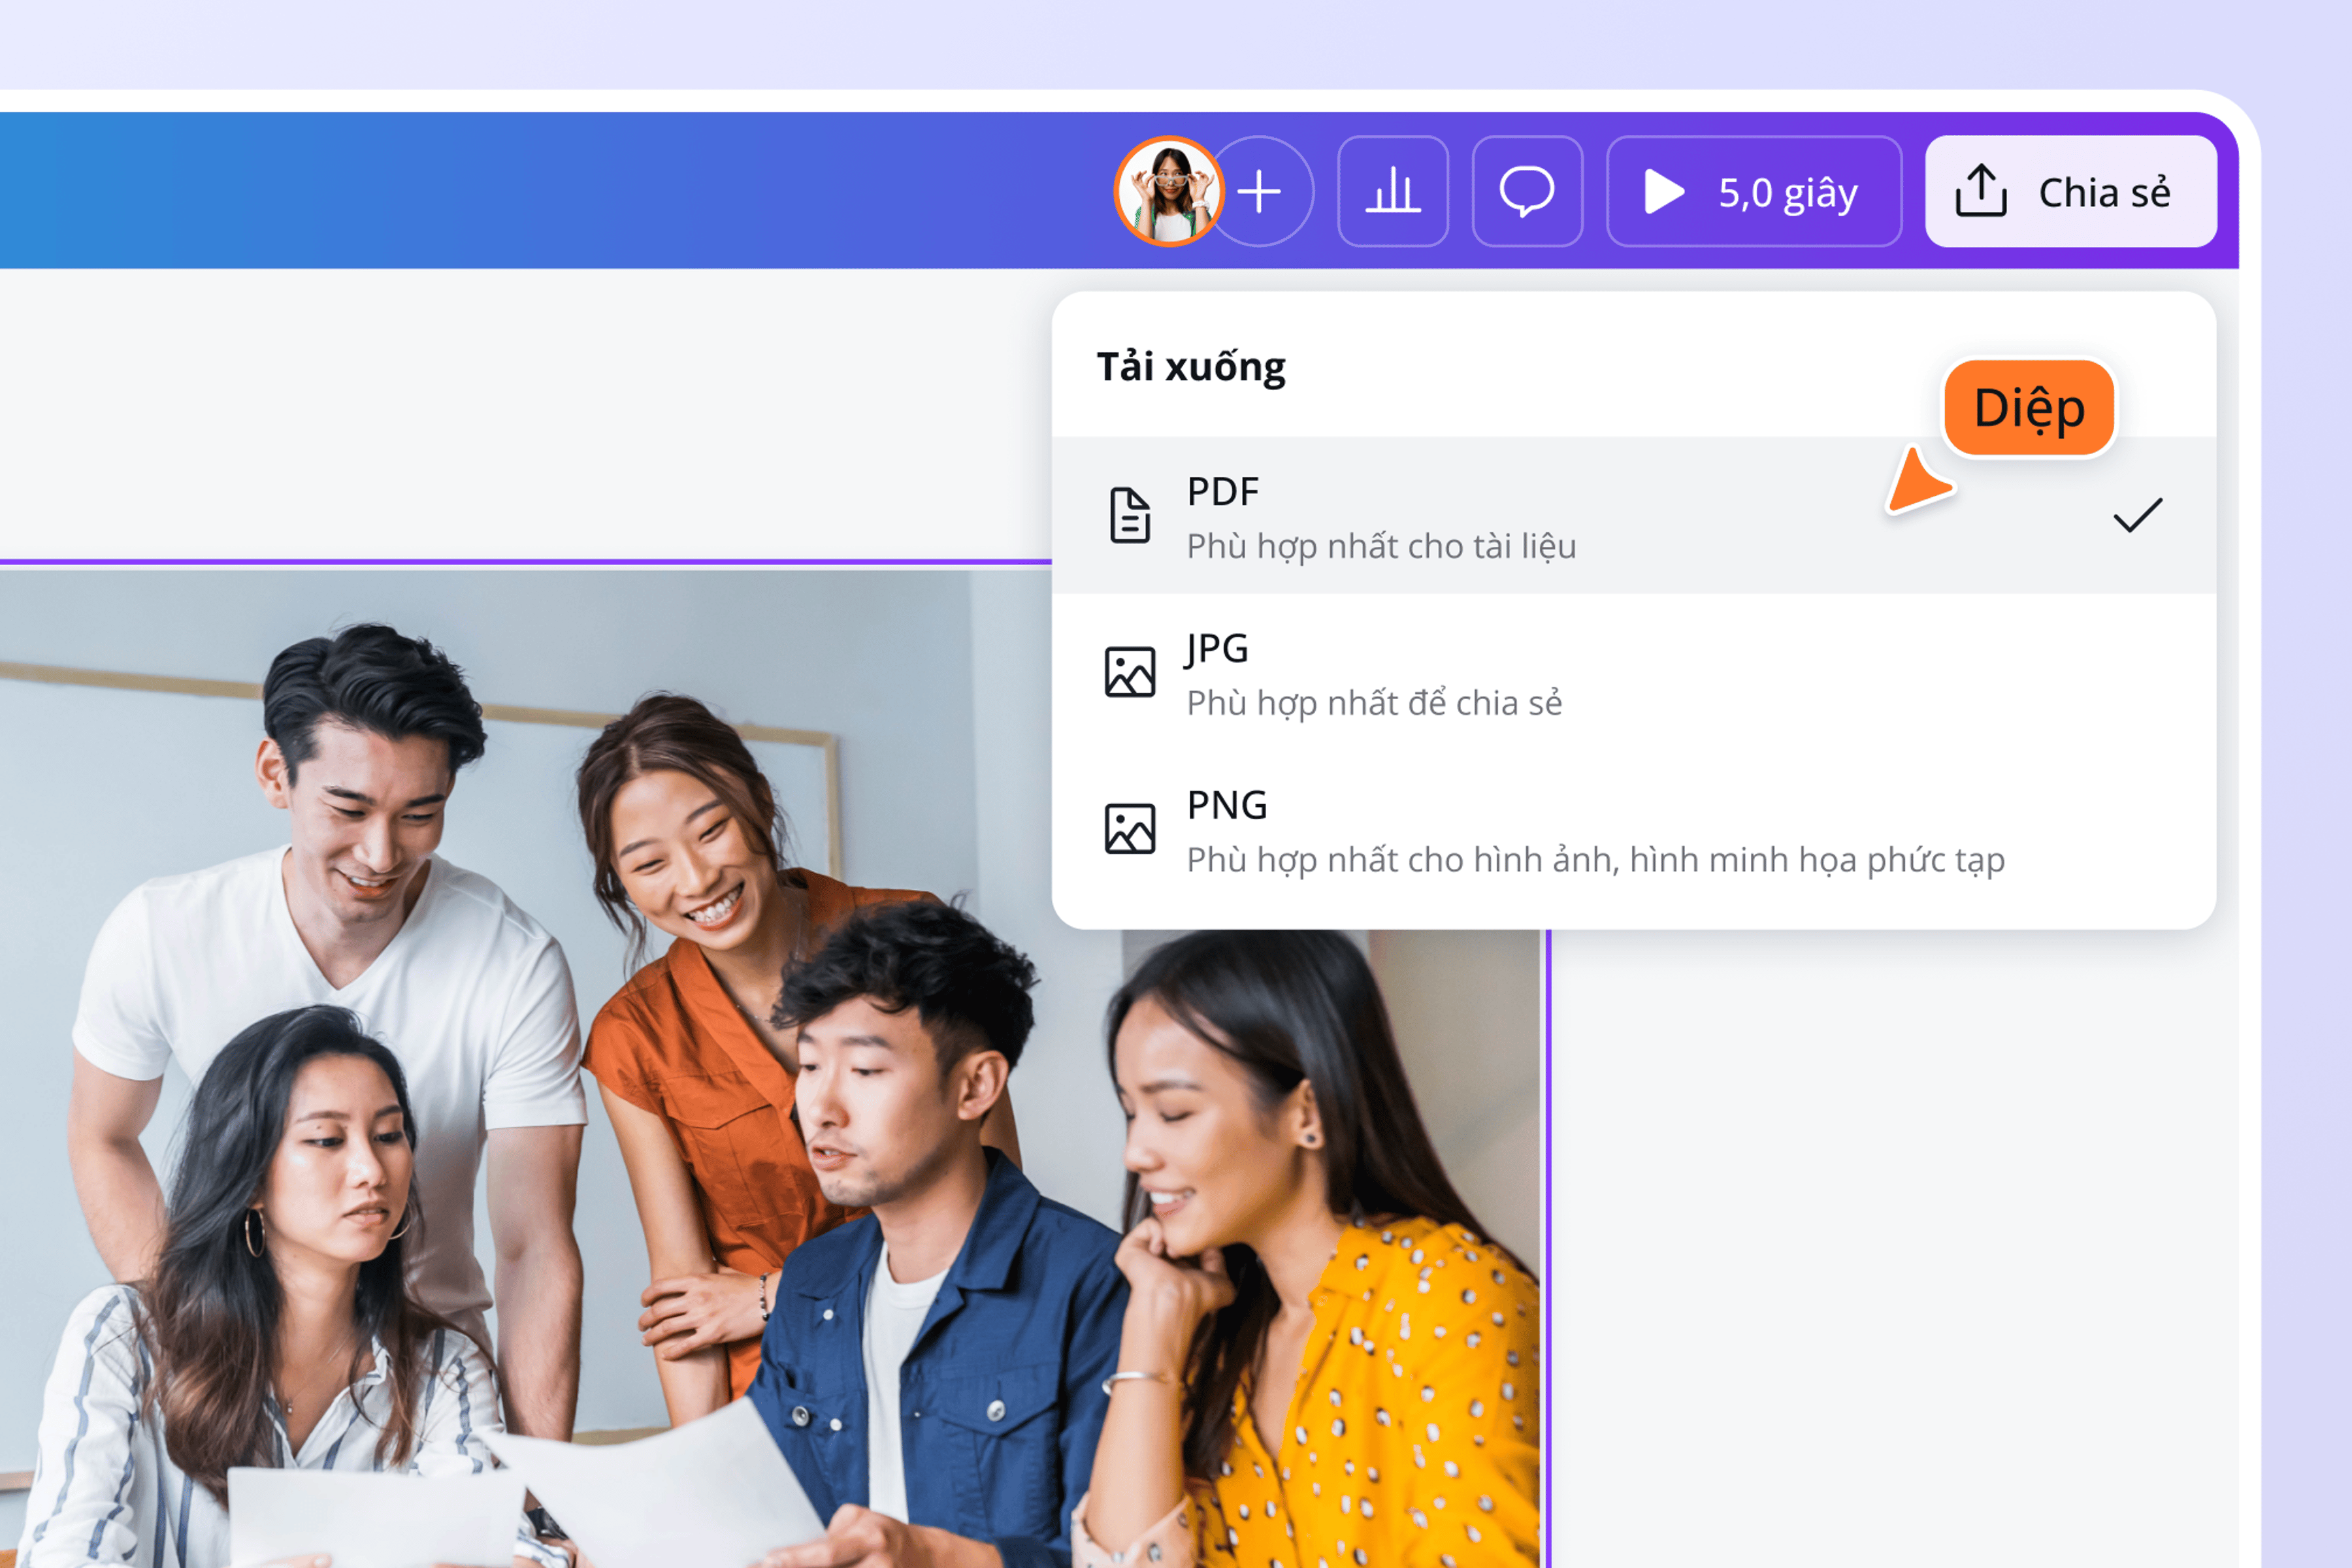Play the 5,0 giây presentation
This screenshot has height=1568, width=2352.
1754,191
